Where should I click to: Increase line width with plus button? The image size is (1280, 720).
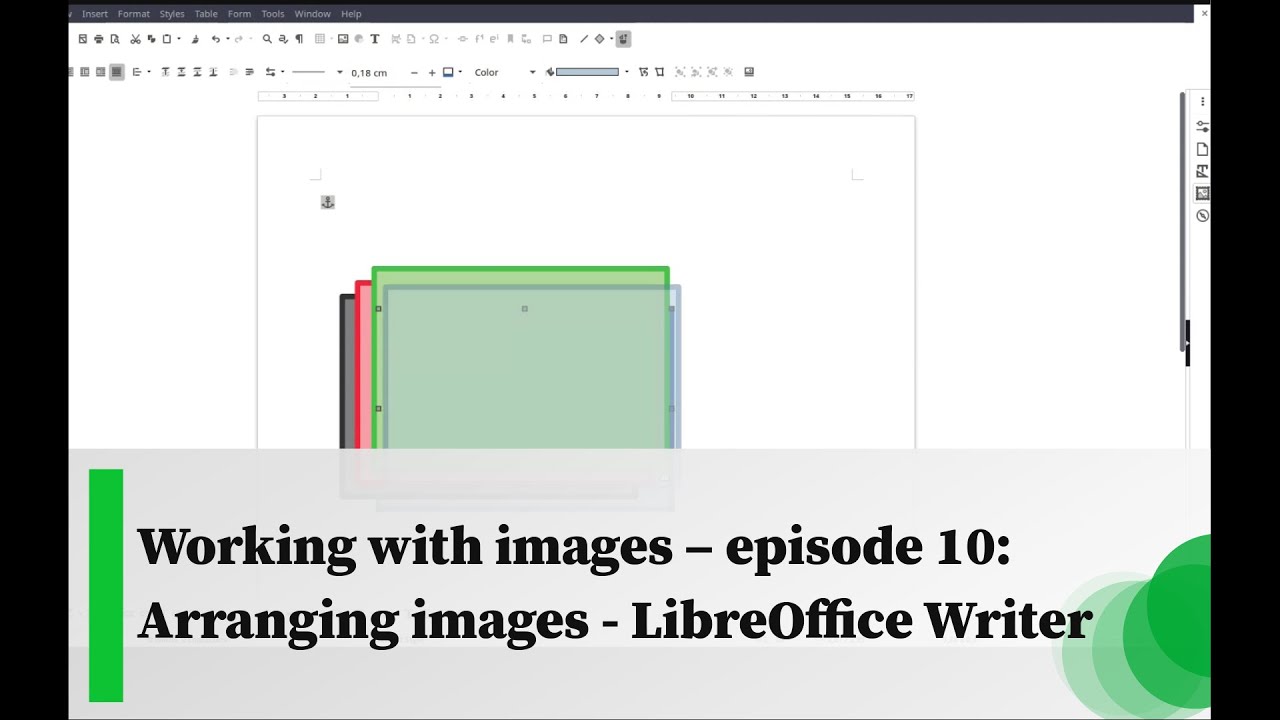click(x=432, y=72)
